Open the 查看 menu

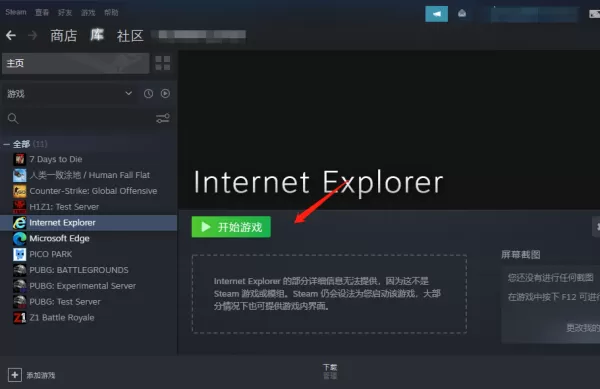click(x=42, y=13)
